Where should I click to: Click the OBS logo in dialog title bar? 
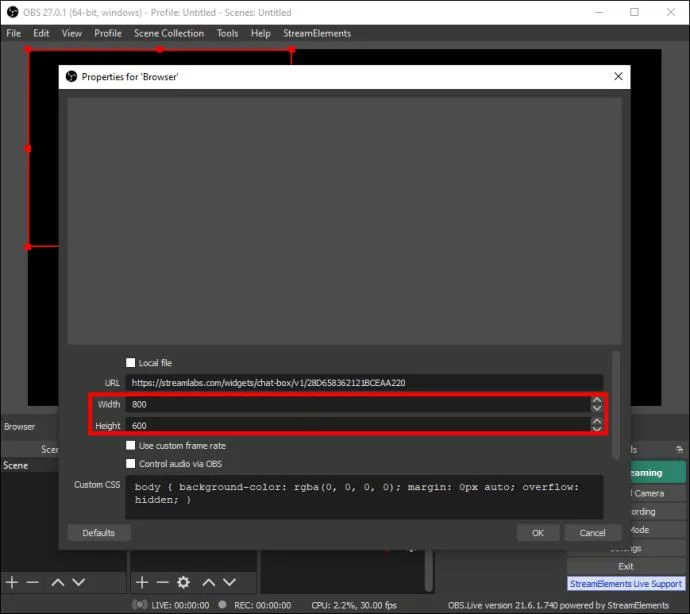tap(71, 77)
